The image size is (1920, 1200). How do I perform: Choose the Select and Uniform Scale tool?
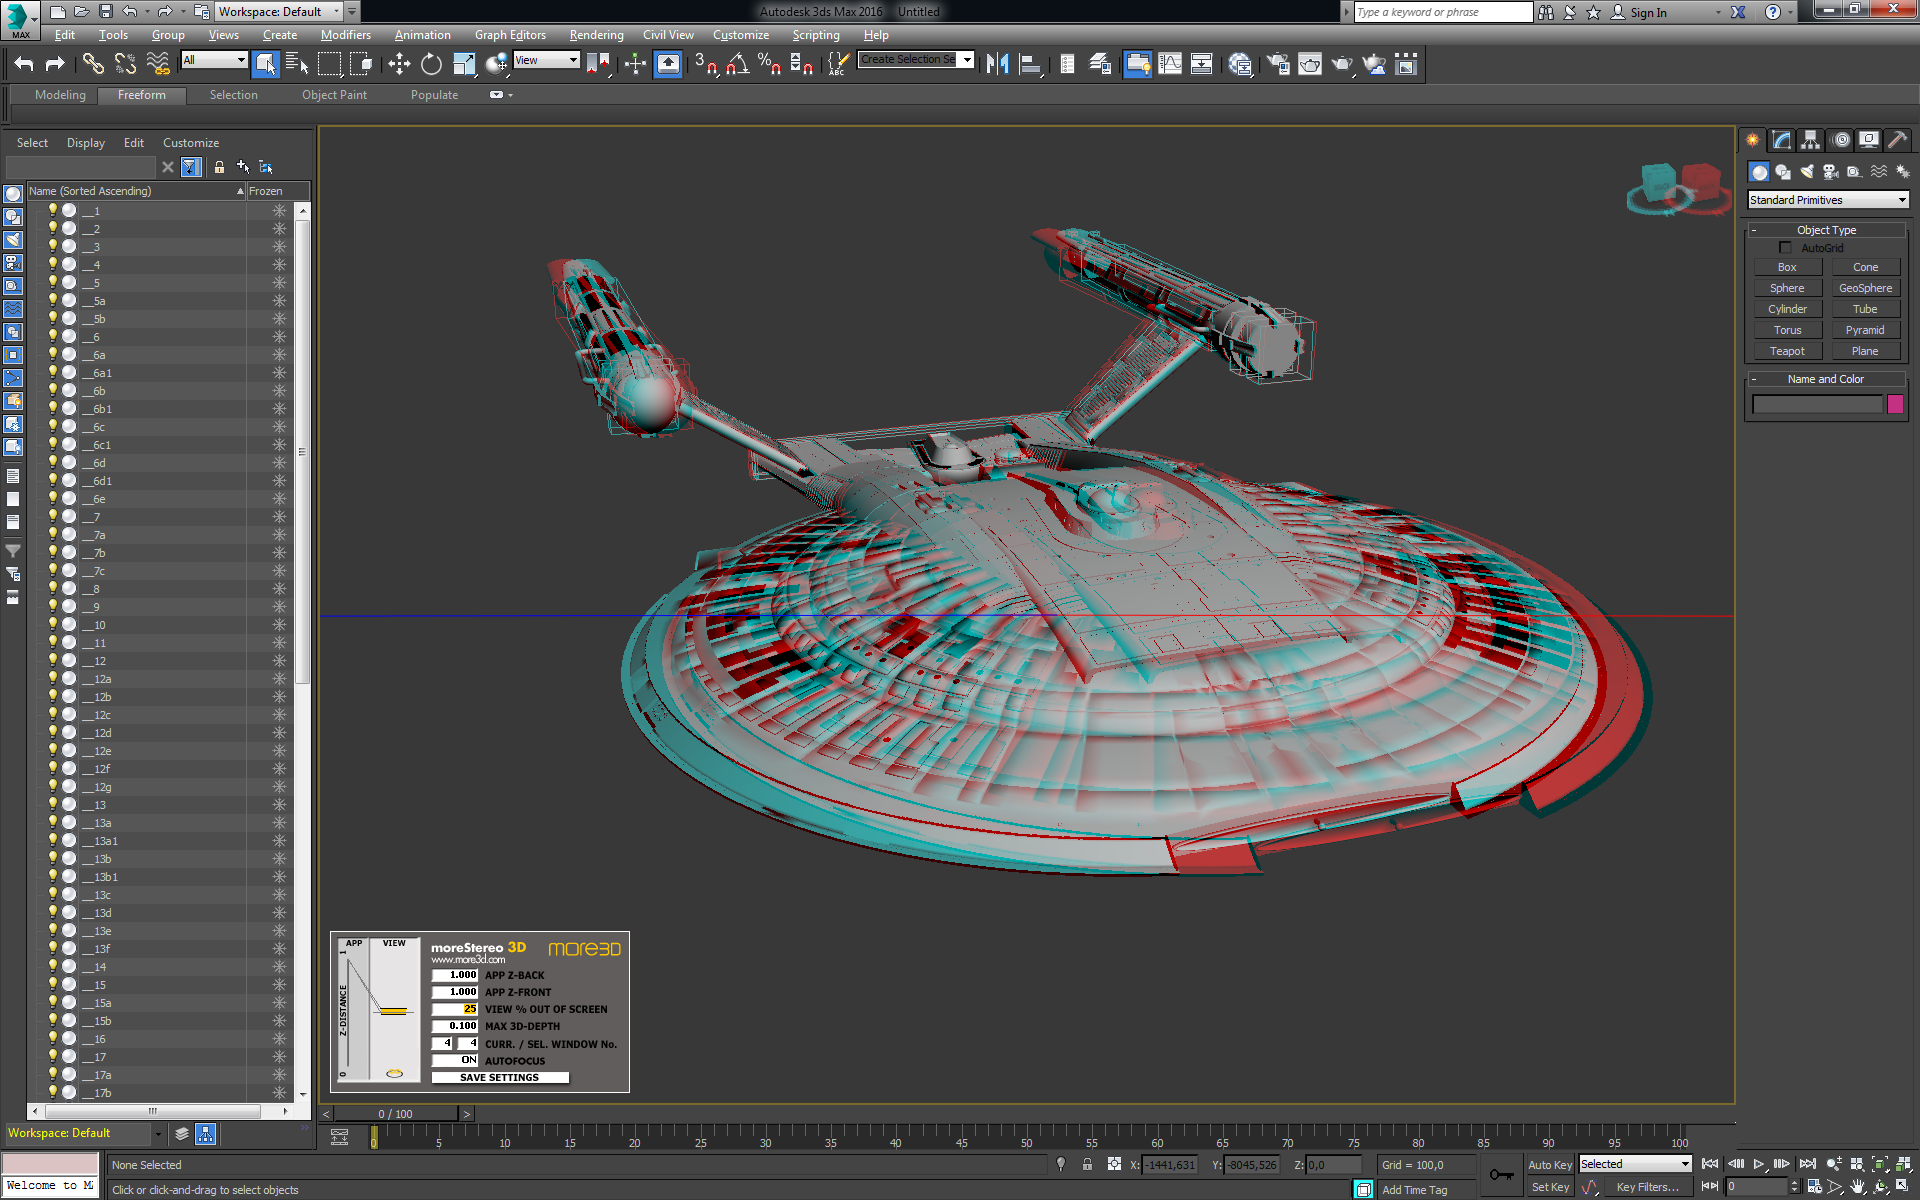pyautogui.click(x=464, y=64)
